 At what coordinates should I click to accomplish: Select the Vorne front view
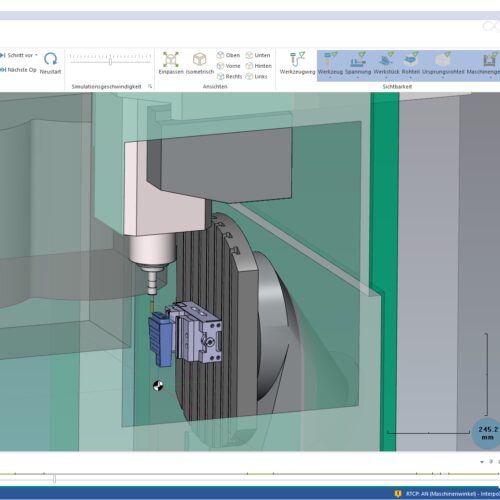point(229,66)
